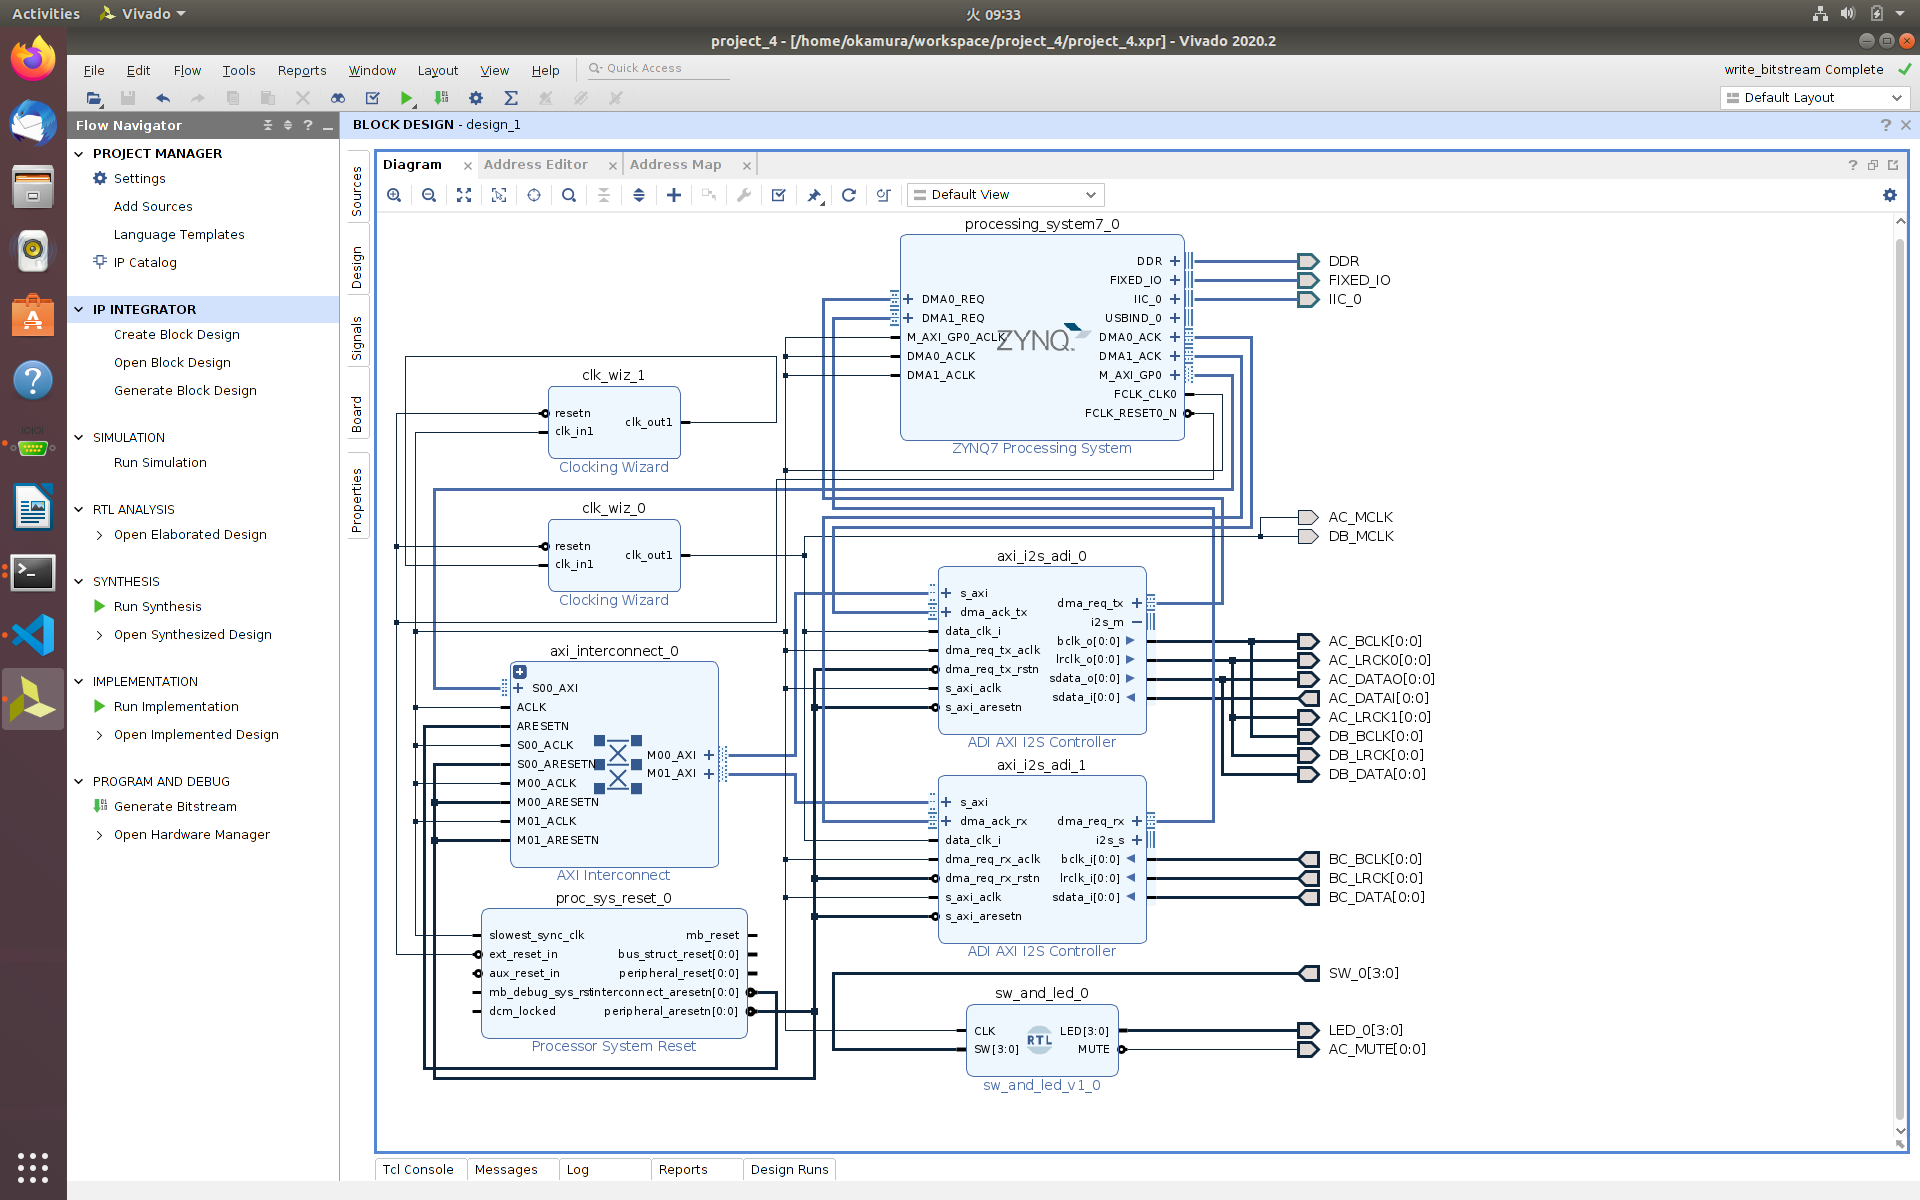1920x1200 pixels.
Task: Toggle collapse all pins in the diagram
Action: click(604, 195)
